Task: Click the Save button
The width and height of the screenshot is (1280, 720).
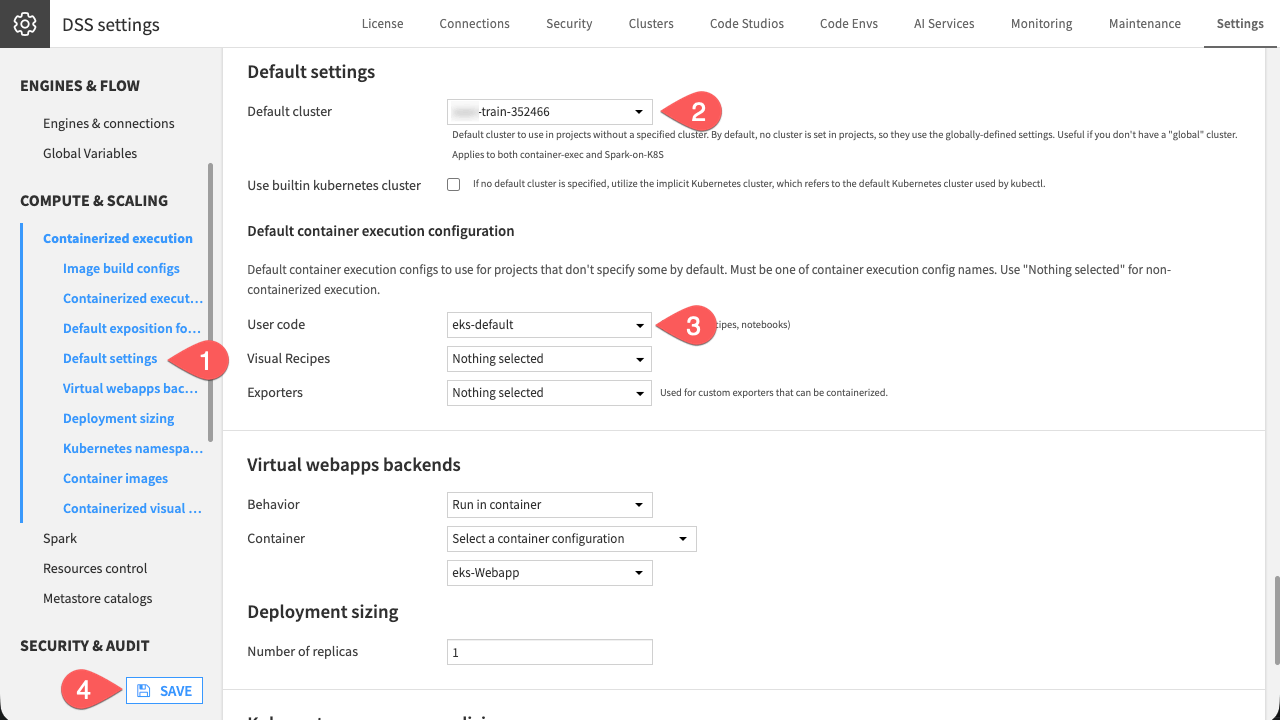Action: click(164, 691)
